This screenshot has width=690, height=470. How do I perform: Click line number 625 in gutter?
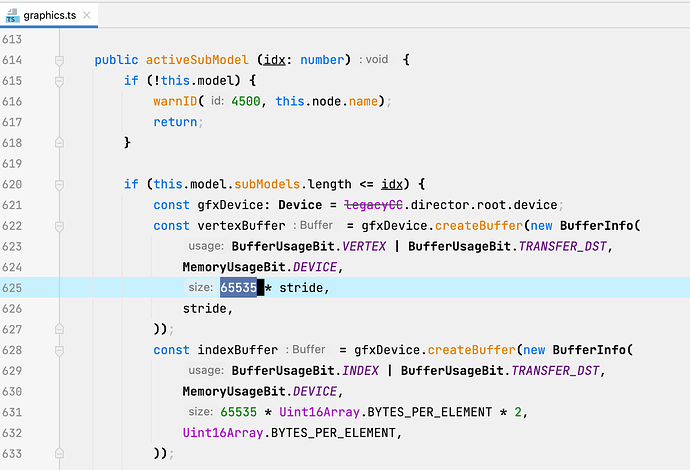coord(12,288)
